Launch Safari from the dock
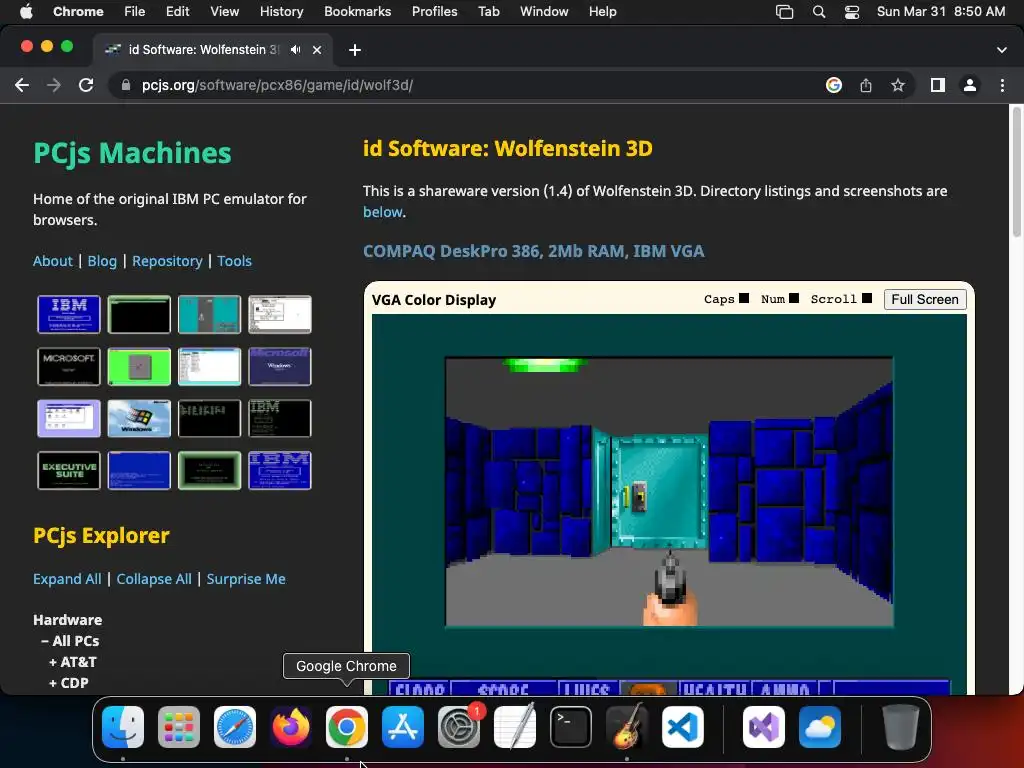 coord(234,727)
